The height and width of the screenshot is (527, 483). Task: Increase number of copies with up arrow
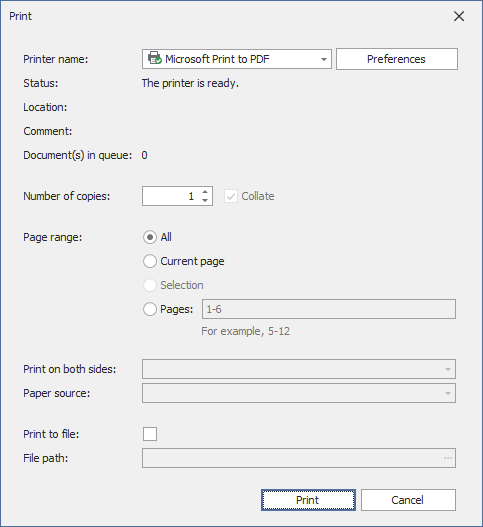205,192
